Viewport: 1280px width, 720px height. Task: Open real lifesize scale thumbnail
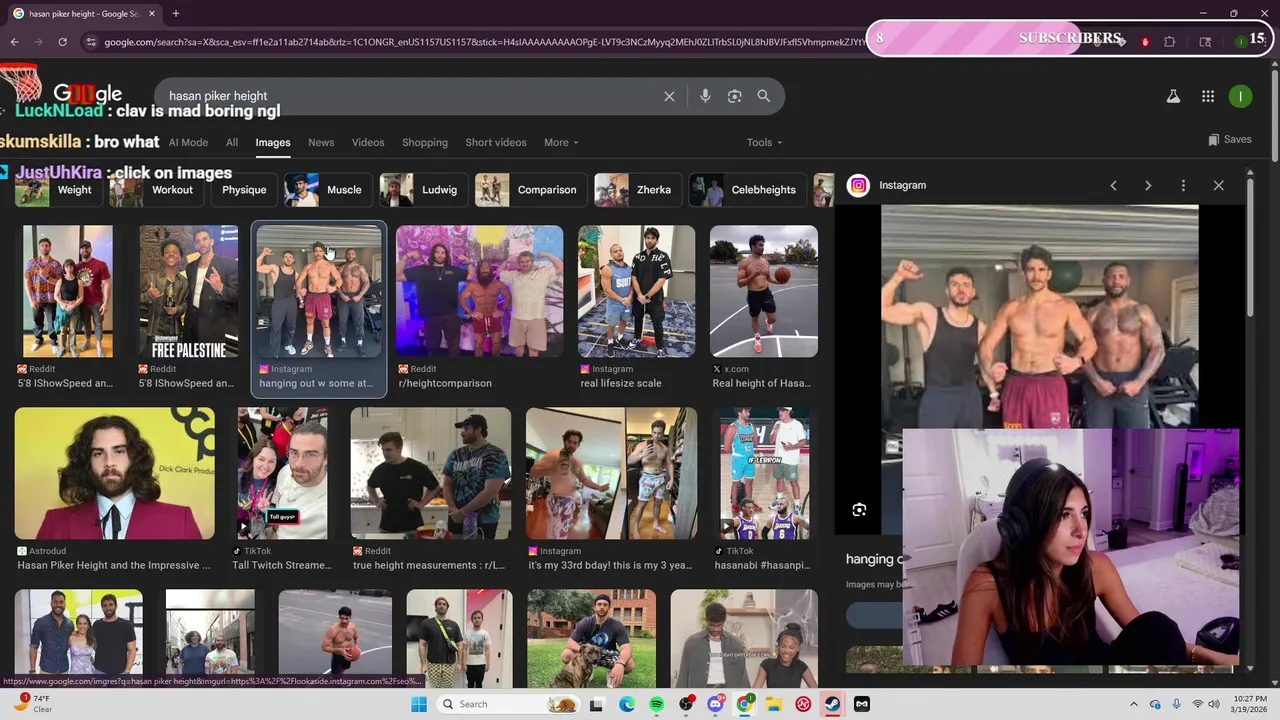coord(636,291)
